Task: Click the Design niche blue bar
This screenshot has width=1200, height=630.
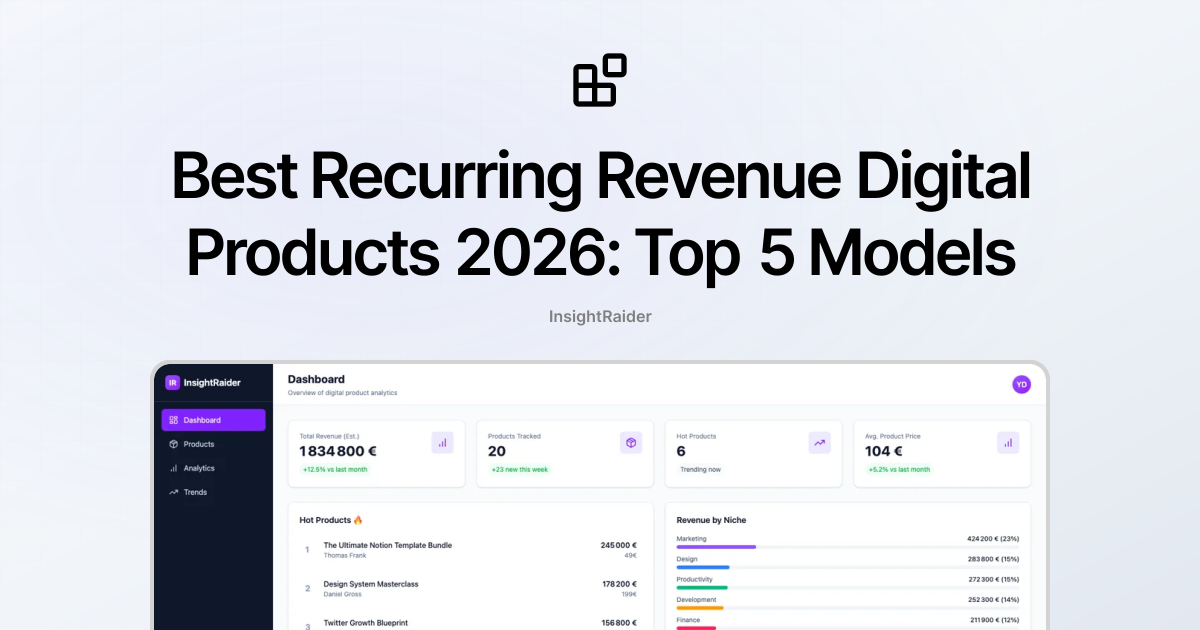Action: pos(703,567)
